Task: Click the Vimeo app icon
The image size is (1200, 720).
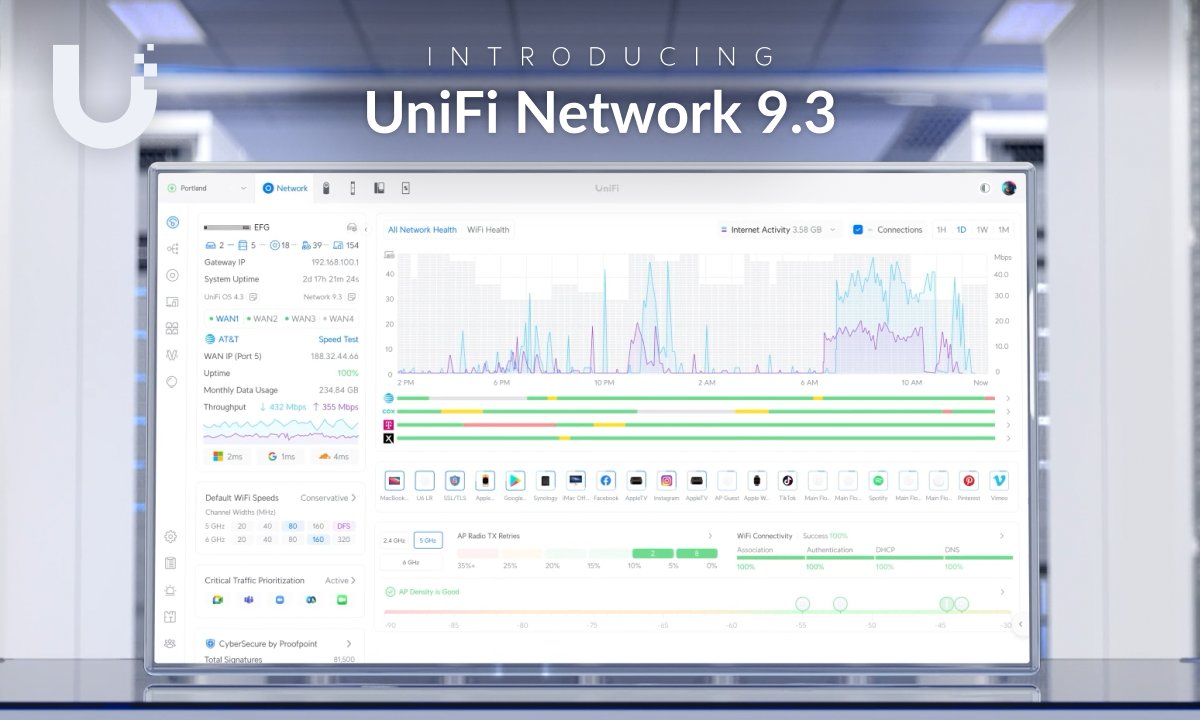Action: pyautogui.click(x=999, y=481)
